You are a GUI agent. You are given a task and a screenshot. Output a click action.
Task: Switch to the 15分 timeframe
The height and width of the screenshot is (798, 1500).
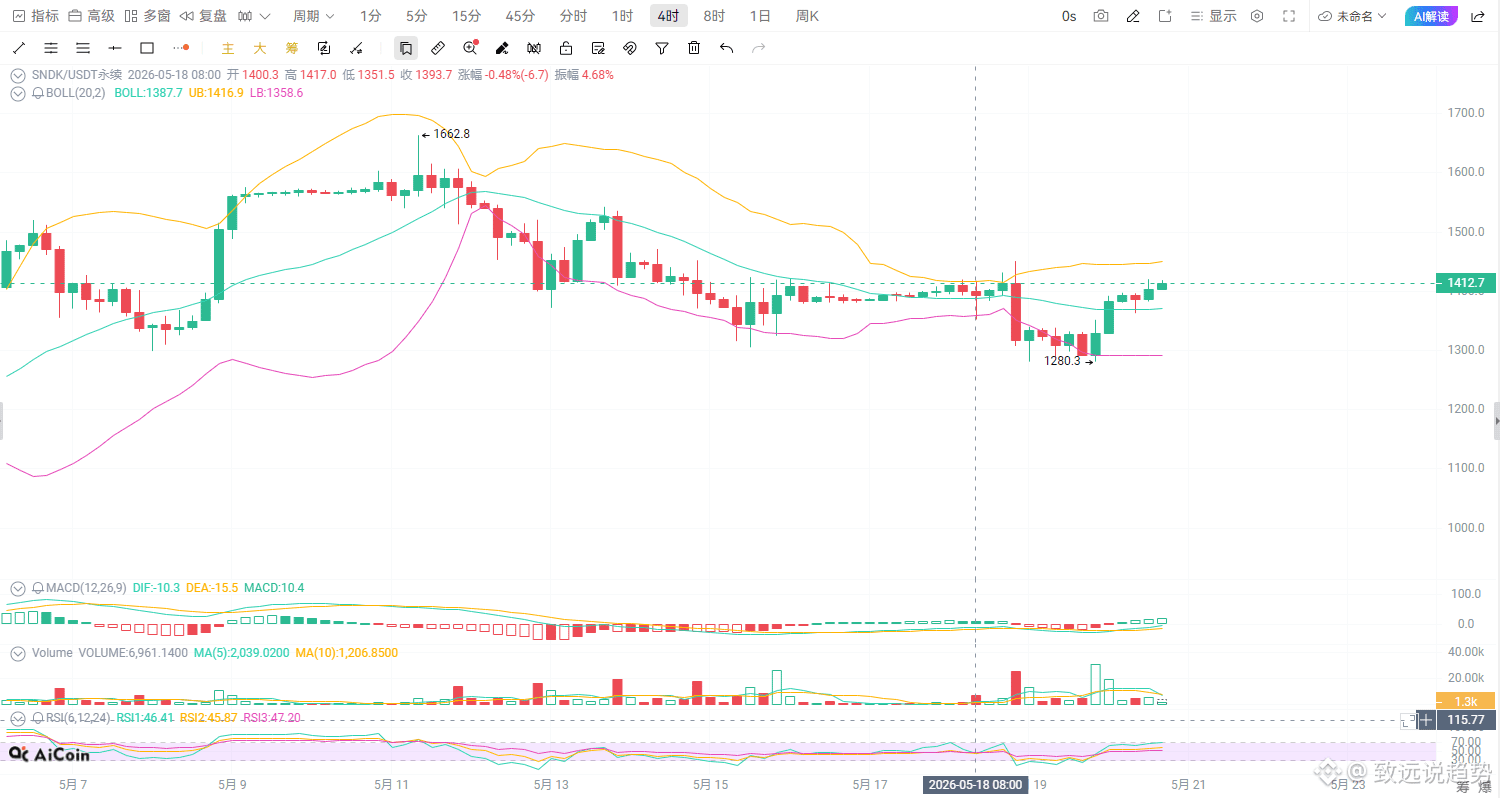pyautogui.click(x=466, y=16)
